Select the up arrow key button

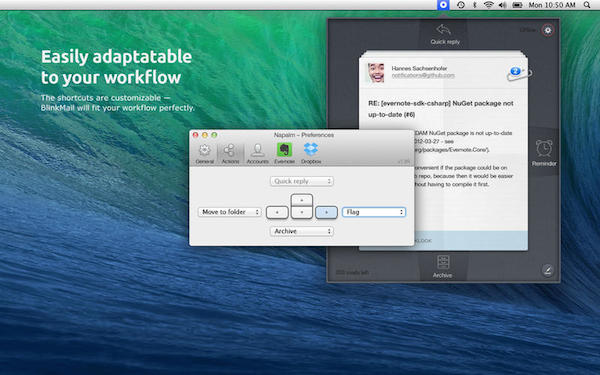click(x=302, y=200)
